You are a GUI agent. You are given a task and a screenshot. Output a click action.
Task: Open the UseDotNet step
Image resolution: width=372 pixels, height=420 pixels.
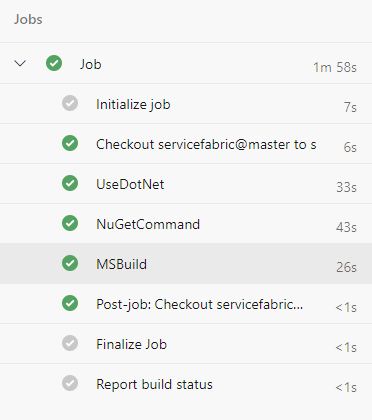pyautogui.click(x=186, y=184)
